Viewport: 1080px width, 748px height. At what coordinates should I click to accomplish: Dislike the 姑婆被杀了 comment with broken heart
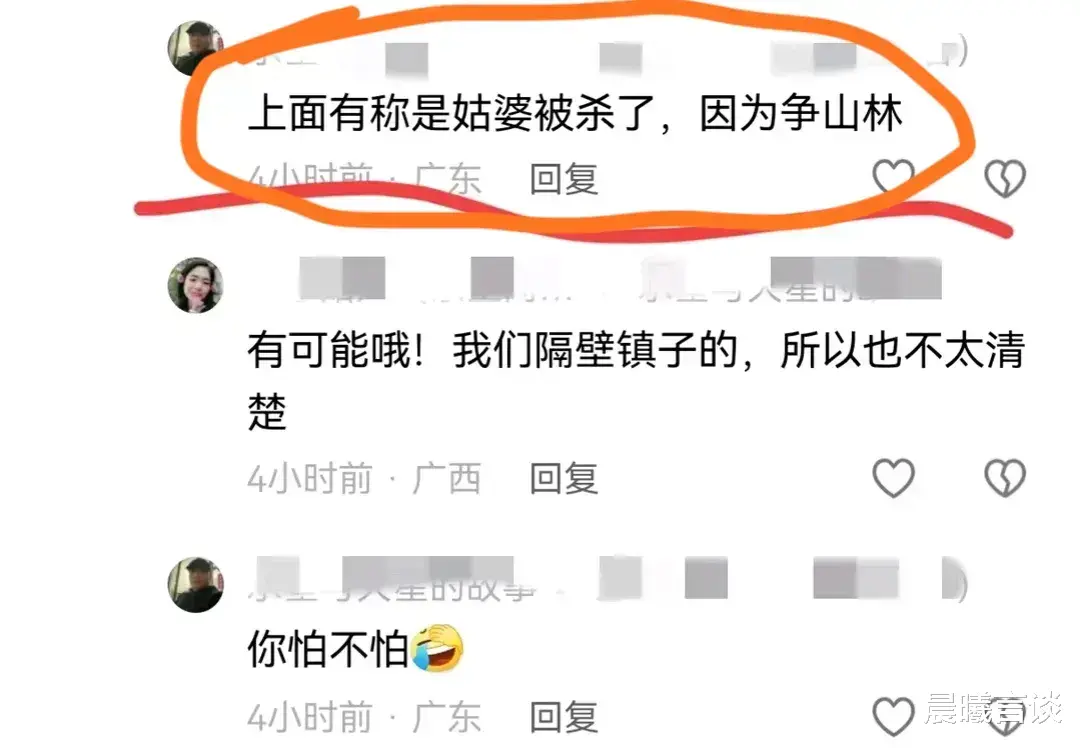1005,178
